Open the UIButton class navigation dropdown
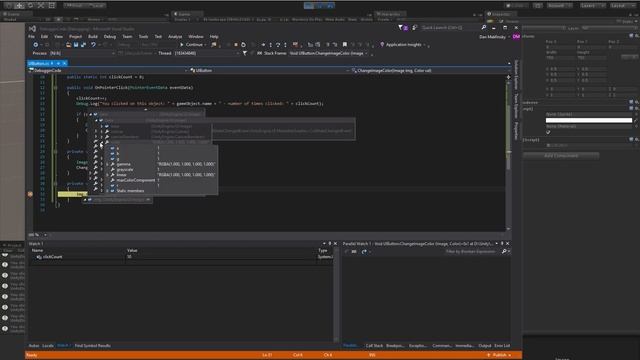The width and height of the screenshot is (640, 360). 269,71
